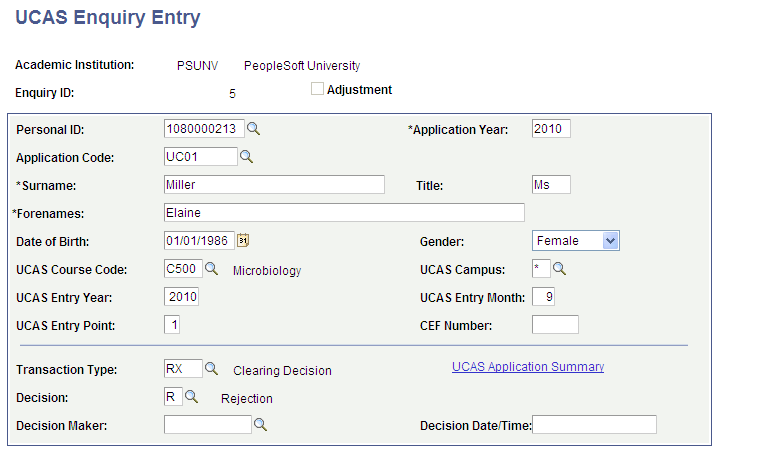Click Application Code lookup magnifier

click(x=246, y=156)
